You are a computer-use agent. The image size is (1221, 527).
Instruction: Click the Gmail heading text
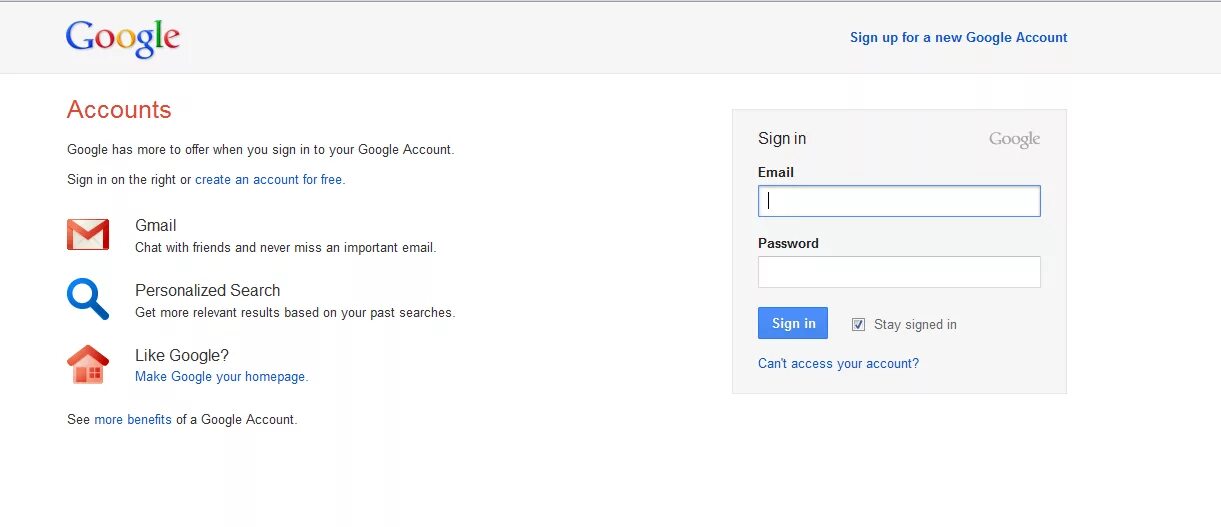[156, 226]
